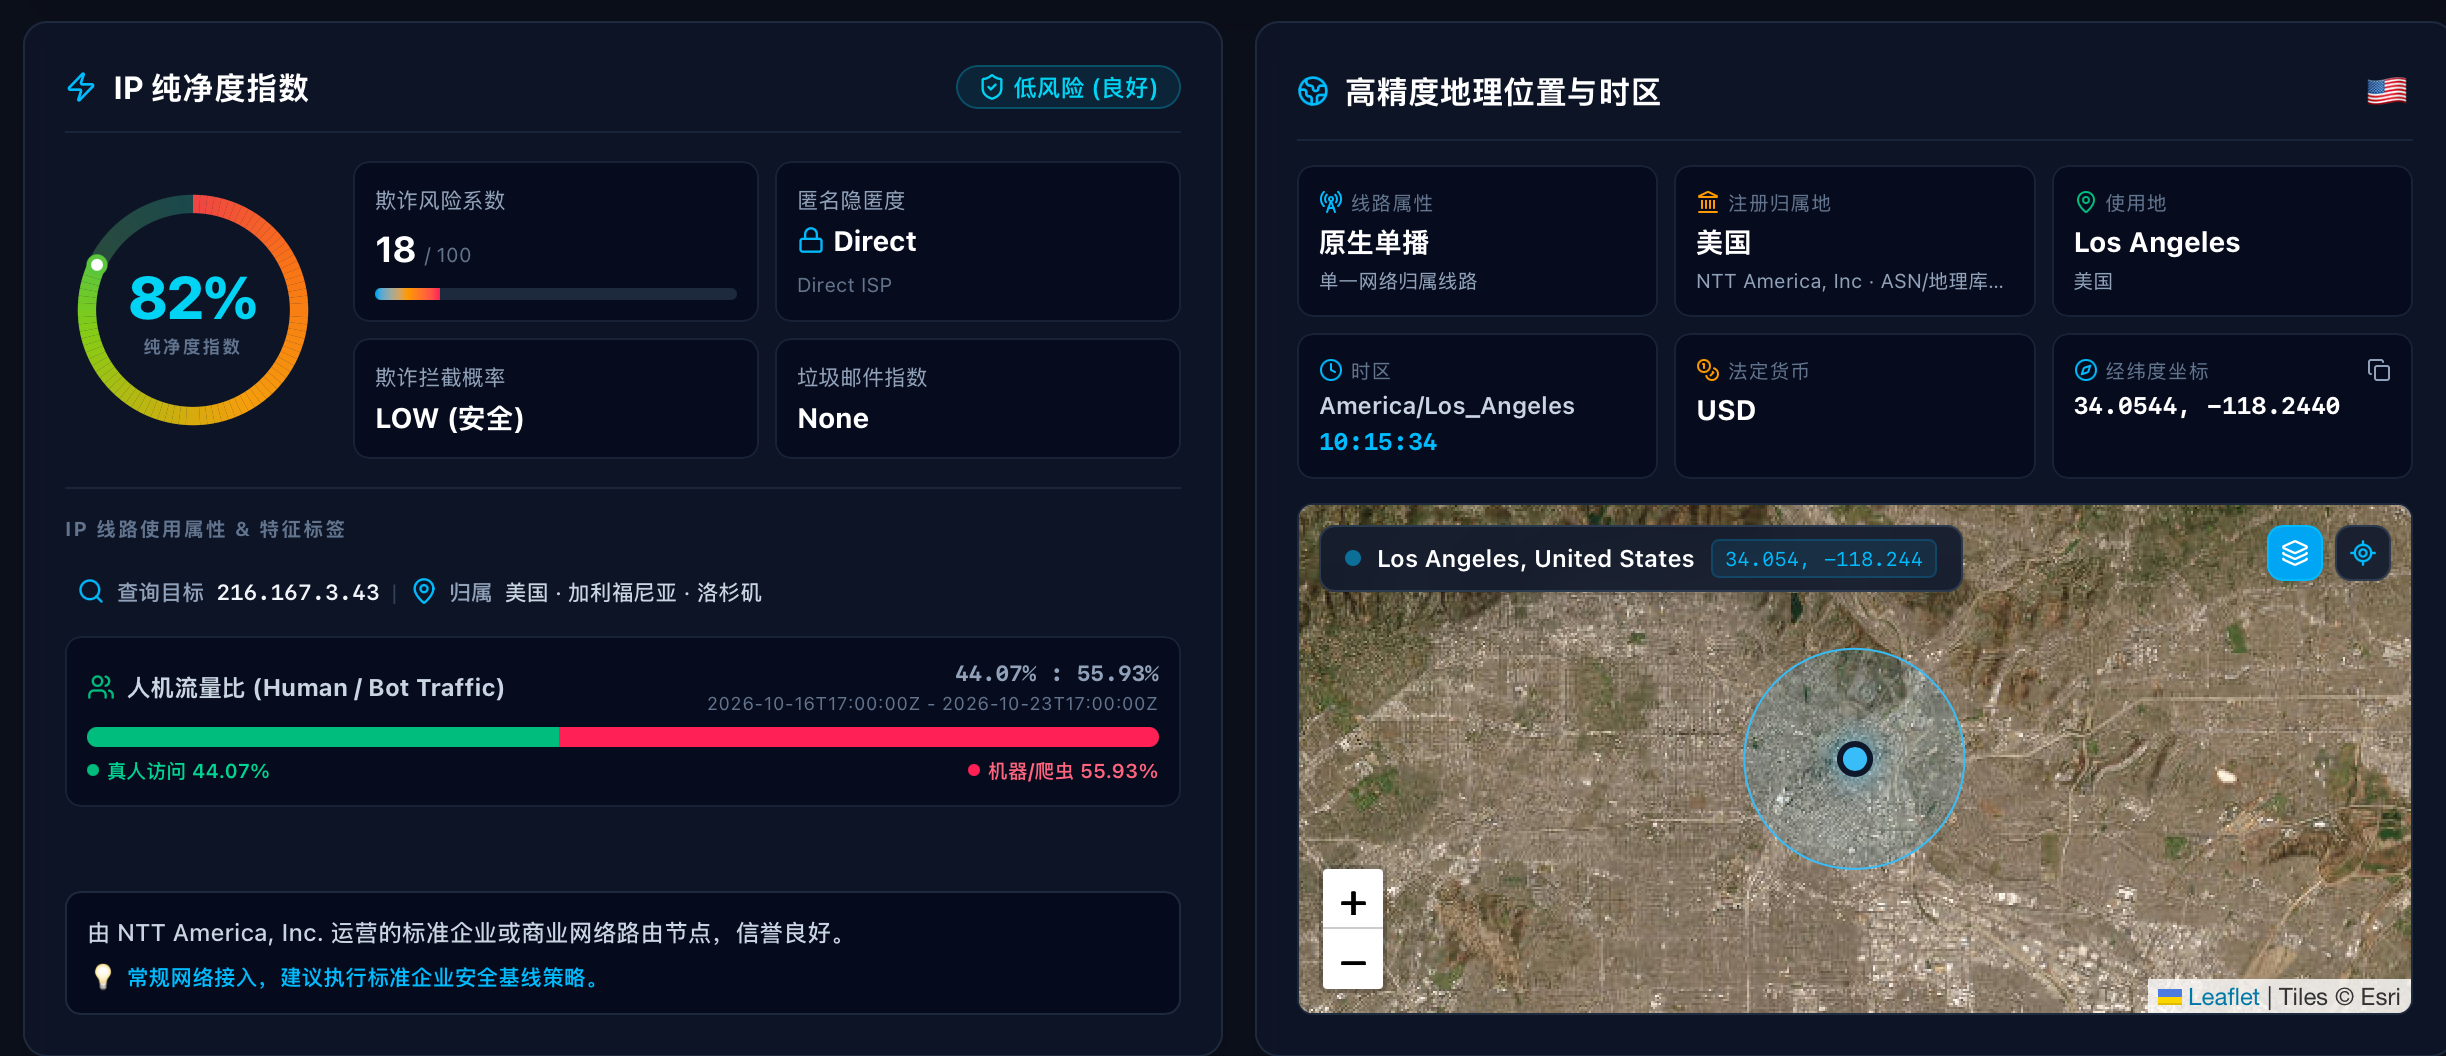Click the green 真人访问 part of traffic bar
2446x1056 pixels.
[x=323, y=737]
